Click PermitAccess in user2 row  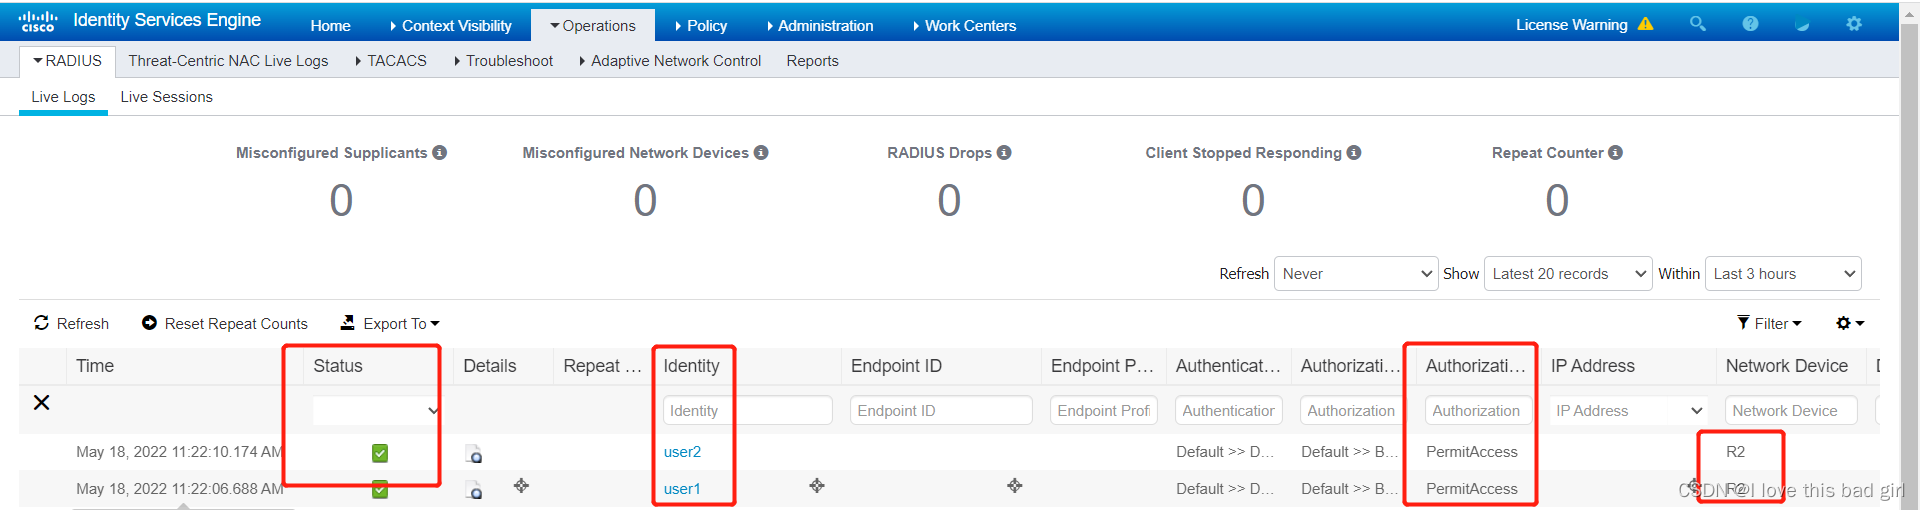click(x=1472, y=452)
